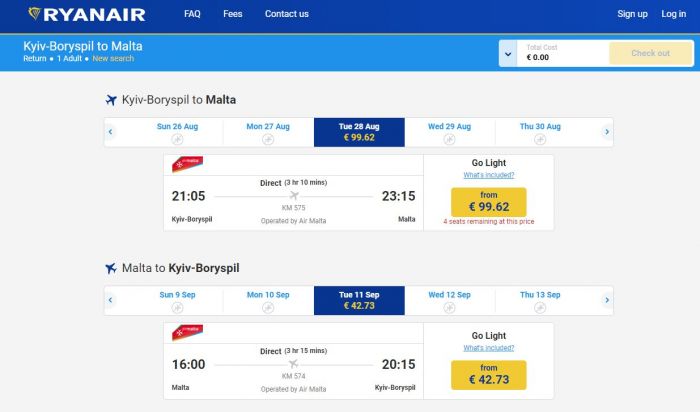Open the FAQ menu item
Viewport: 700px width, 412px height.
(x=192, y=14)
